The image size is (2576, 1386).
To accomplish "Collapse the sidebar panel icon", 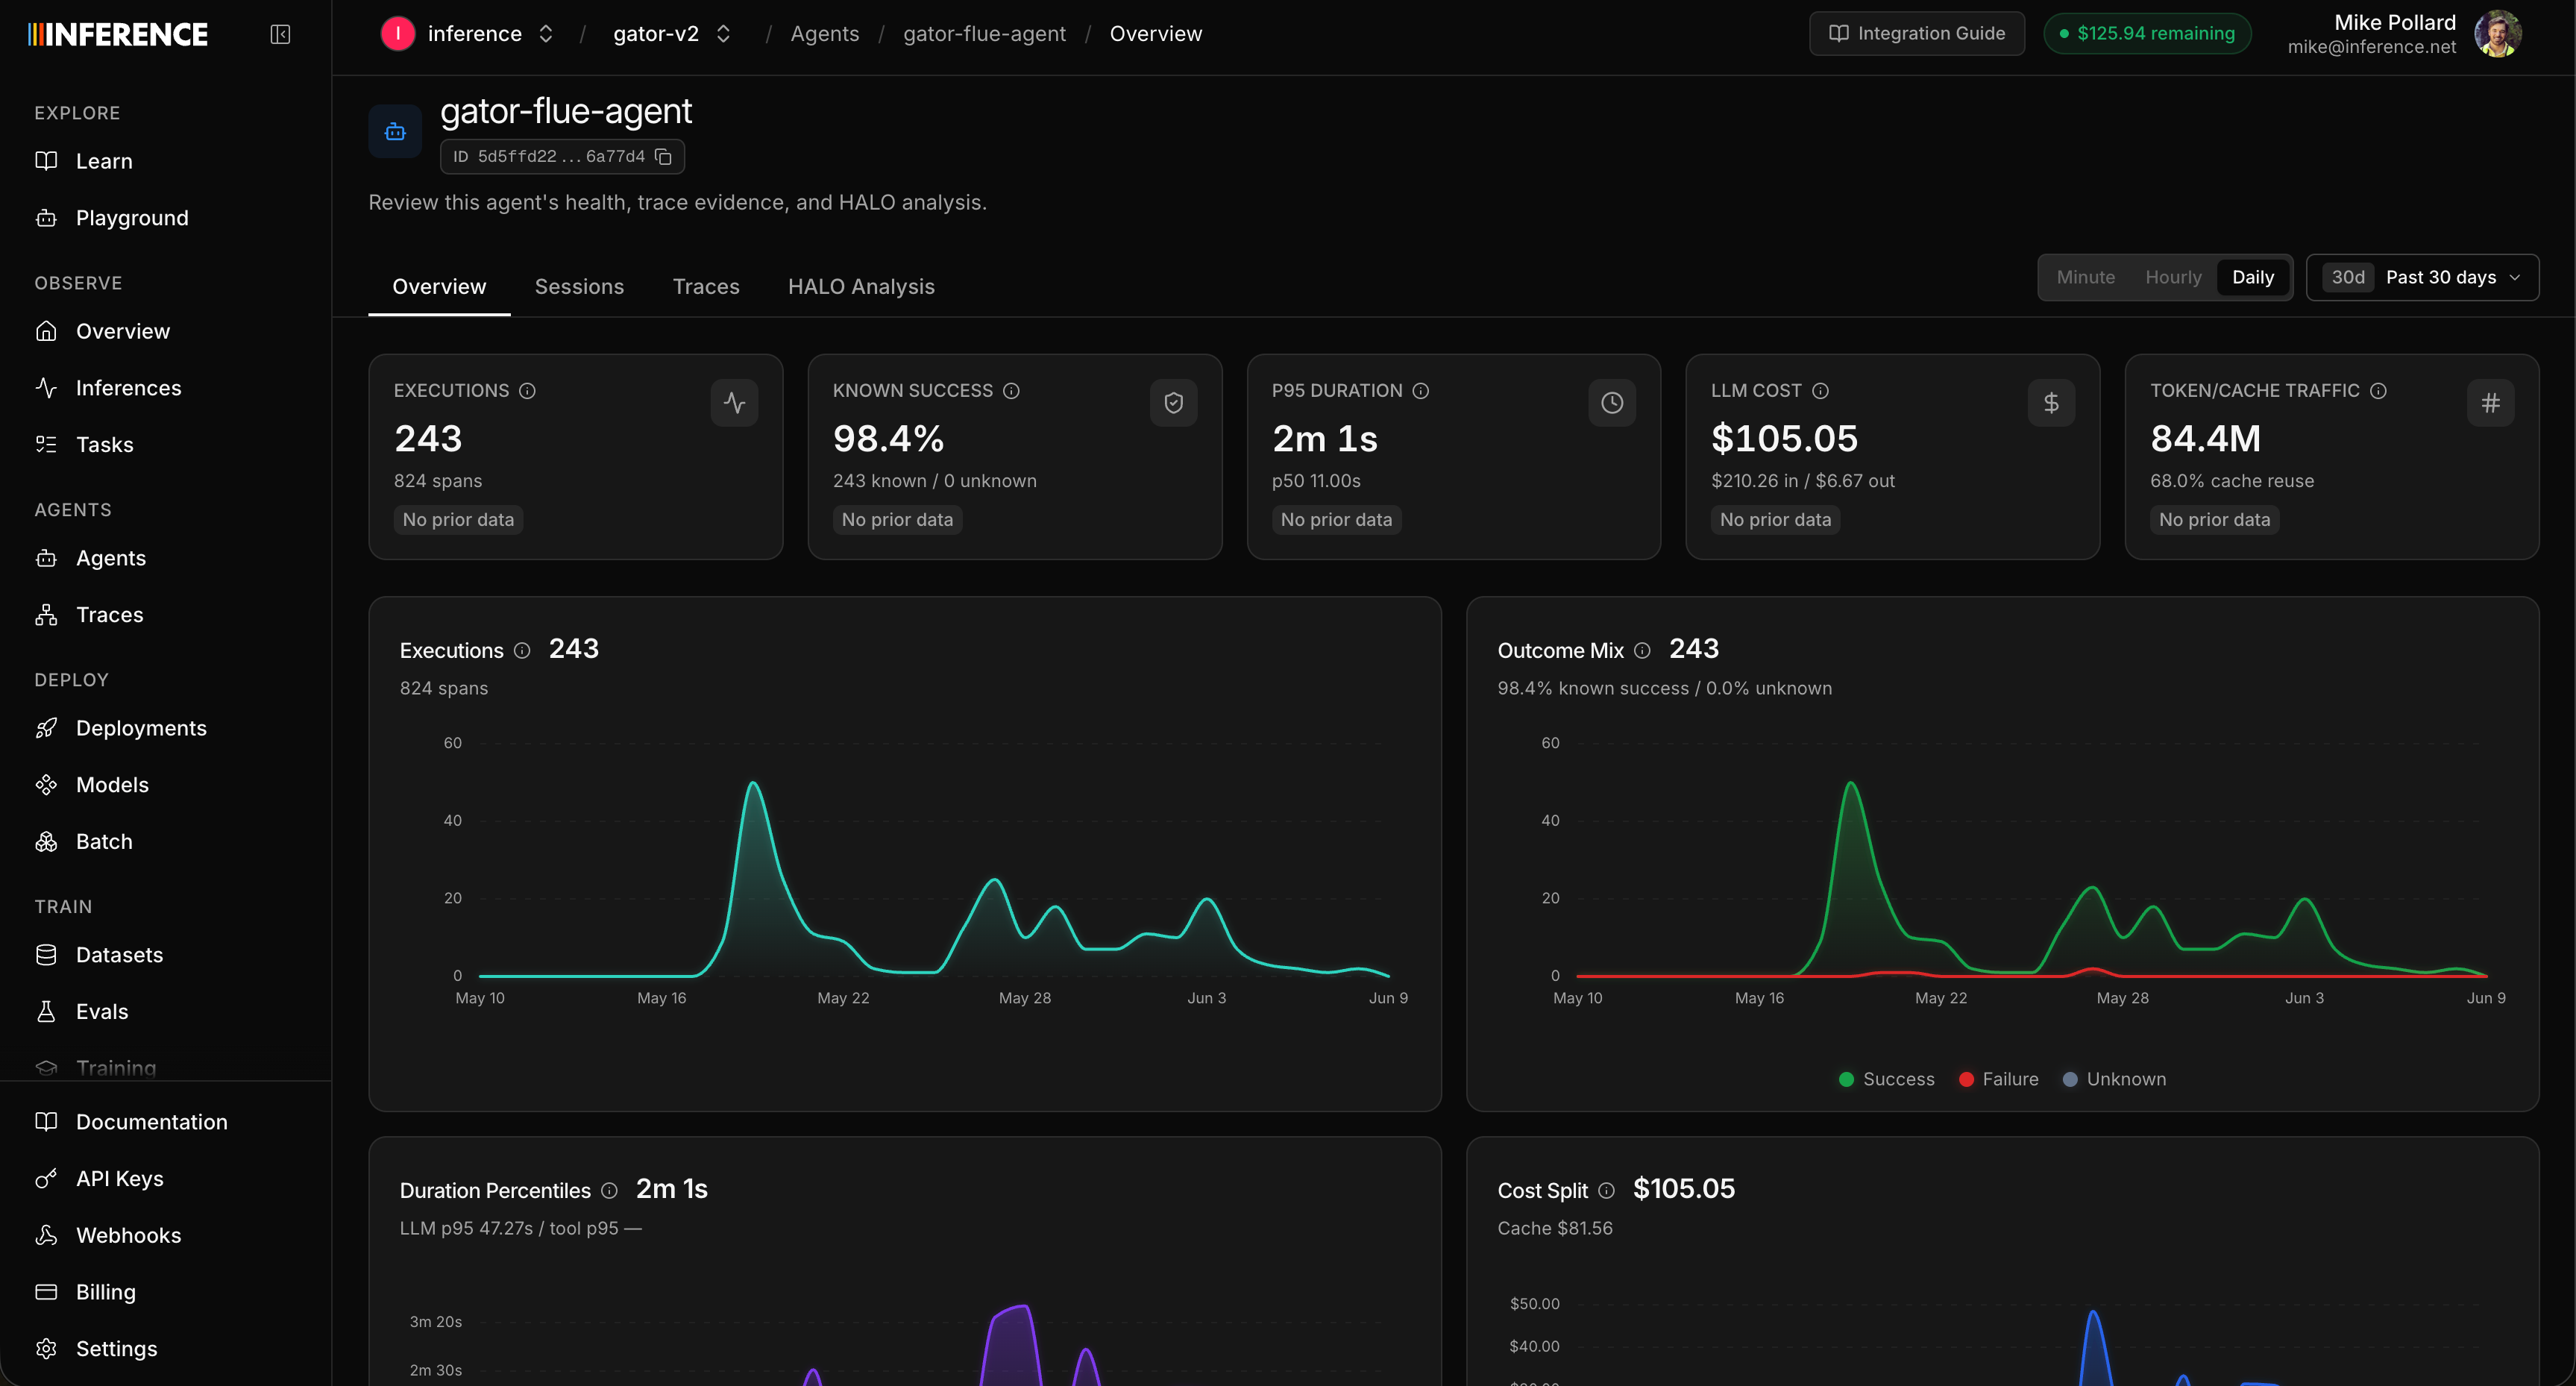I will point(280,34).
